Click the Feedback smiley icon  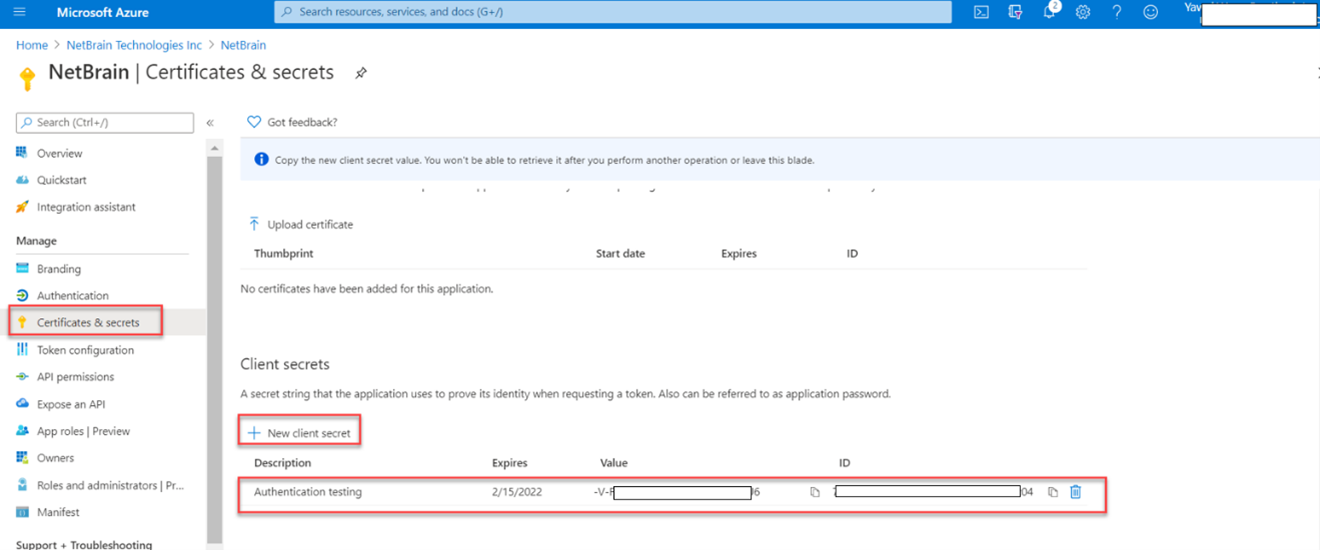1151,12
